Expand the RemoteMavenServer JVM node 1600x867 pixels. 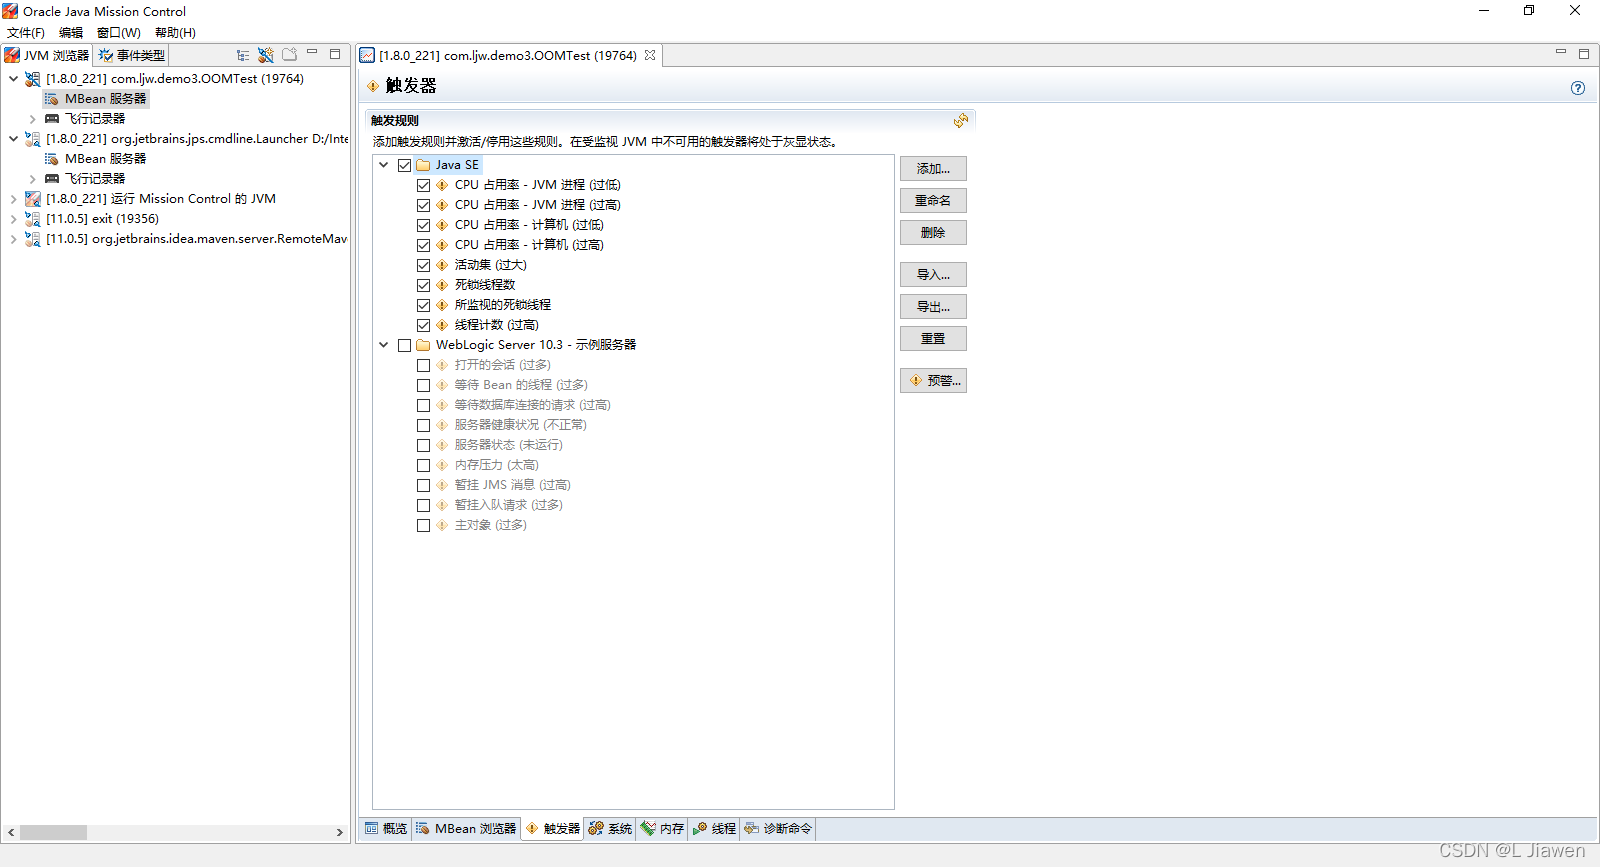(13, 239)
